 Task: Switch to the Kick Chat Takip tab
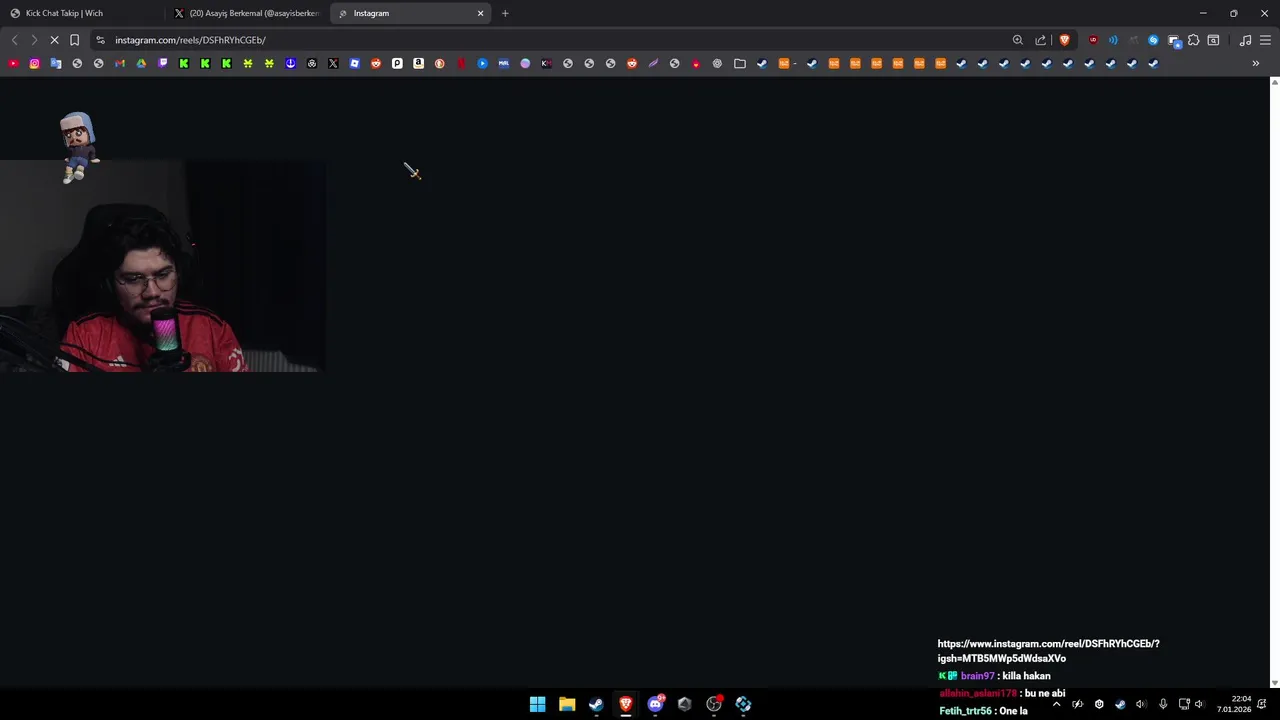[x=83, y=13]
